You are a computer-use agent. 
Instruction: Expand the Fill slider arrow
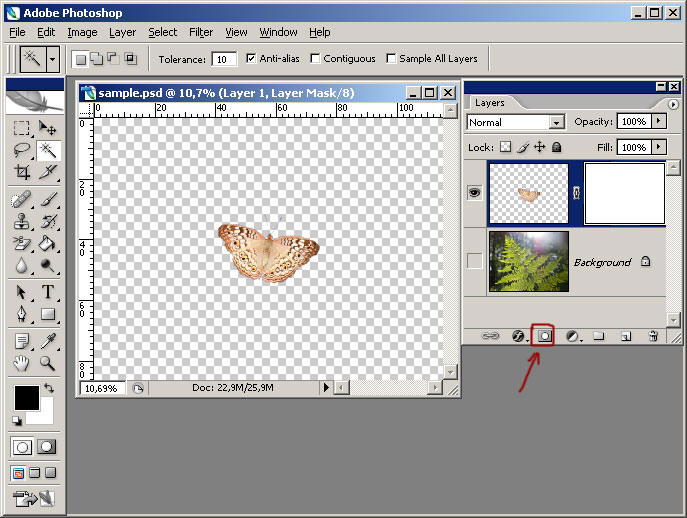pos(658,147)
